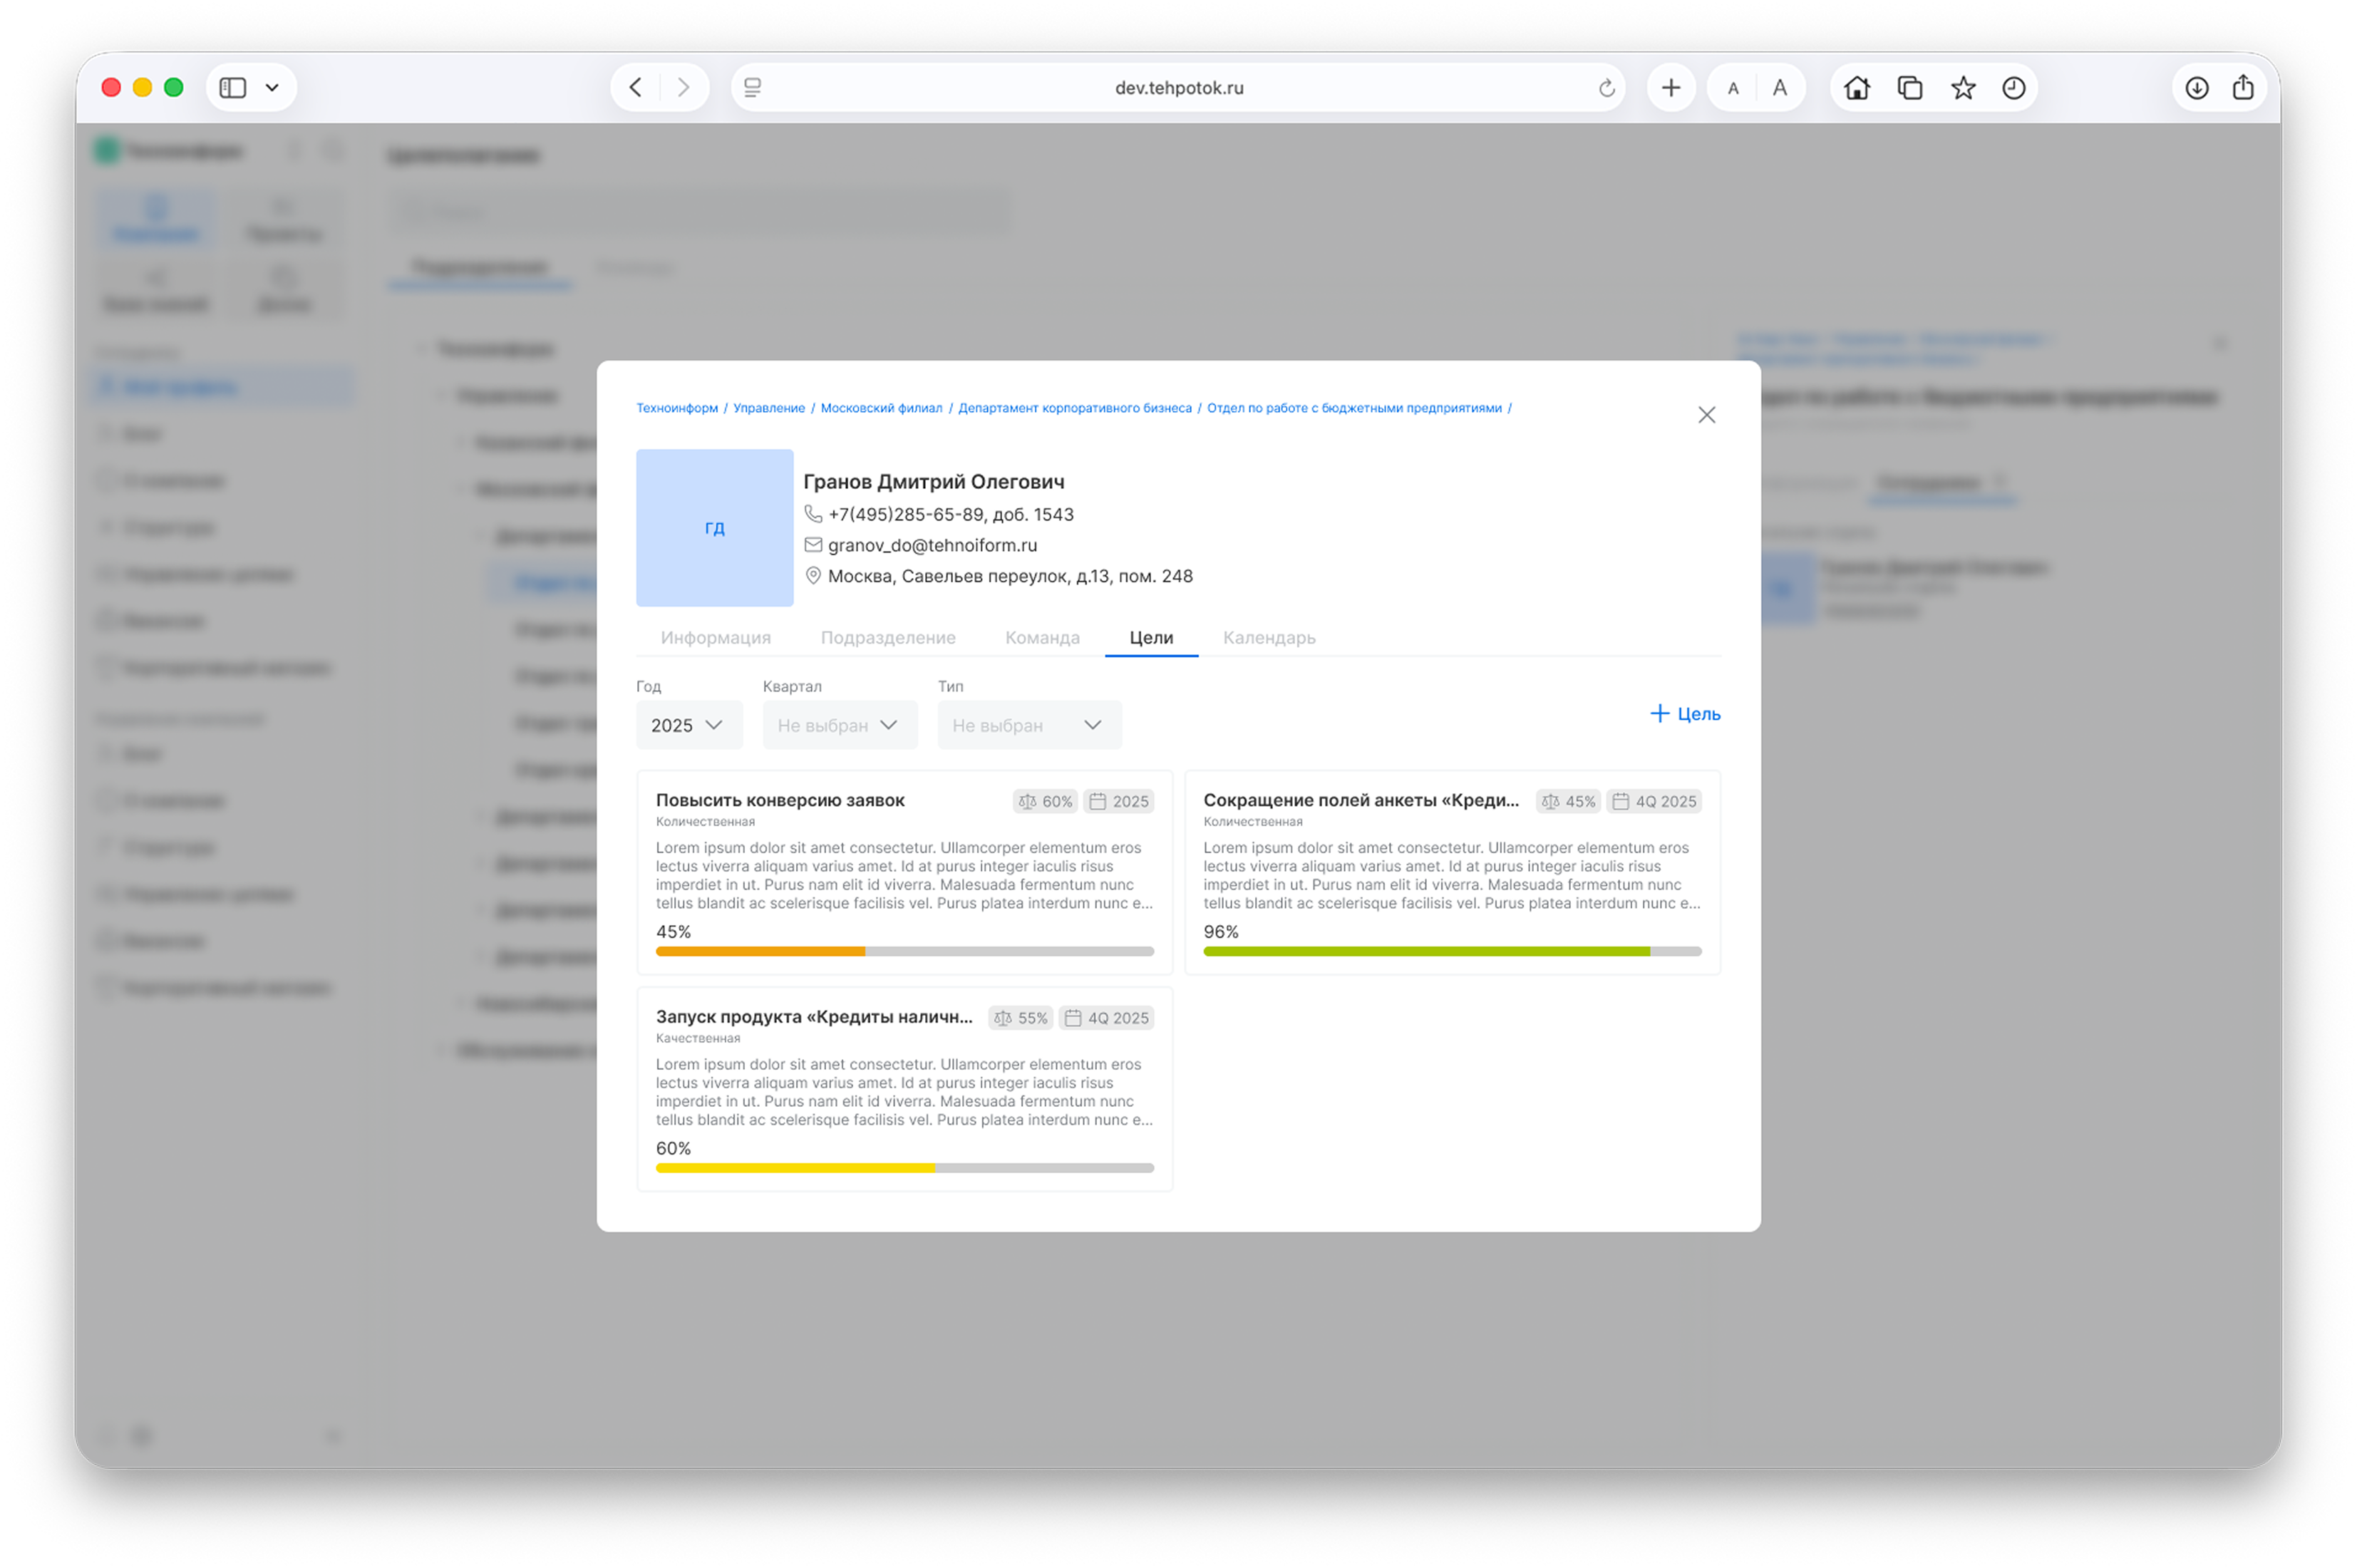Open browser home page icon
2357x1568 pixels.
(x=1856, y=88)
